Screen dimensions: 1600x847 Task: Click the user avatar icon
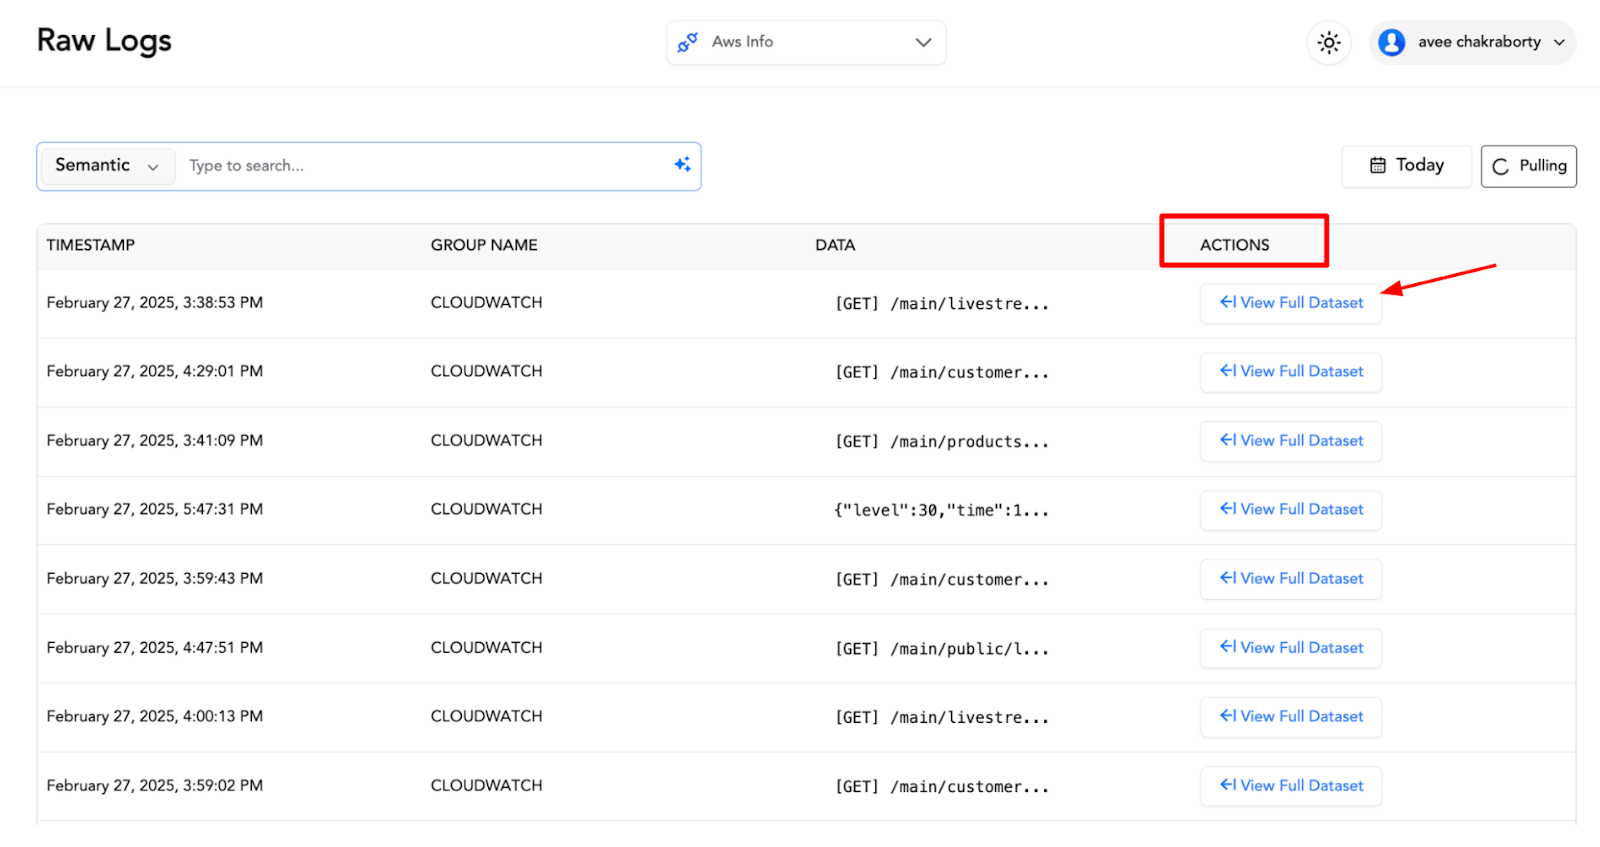coord(1392,42)
